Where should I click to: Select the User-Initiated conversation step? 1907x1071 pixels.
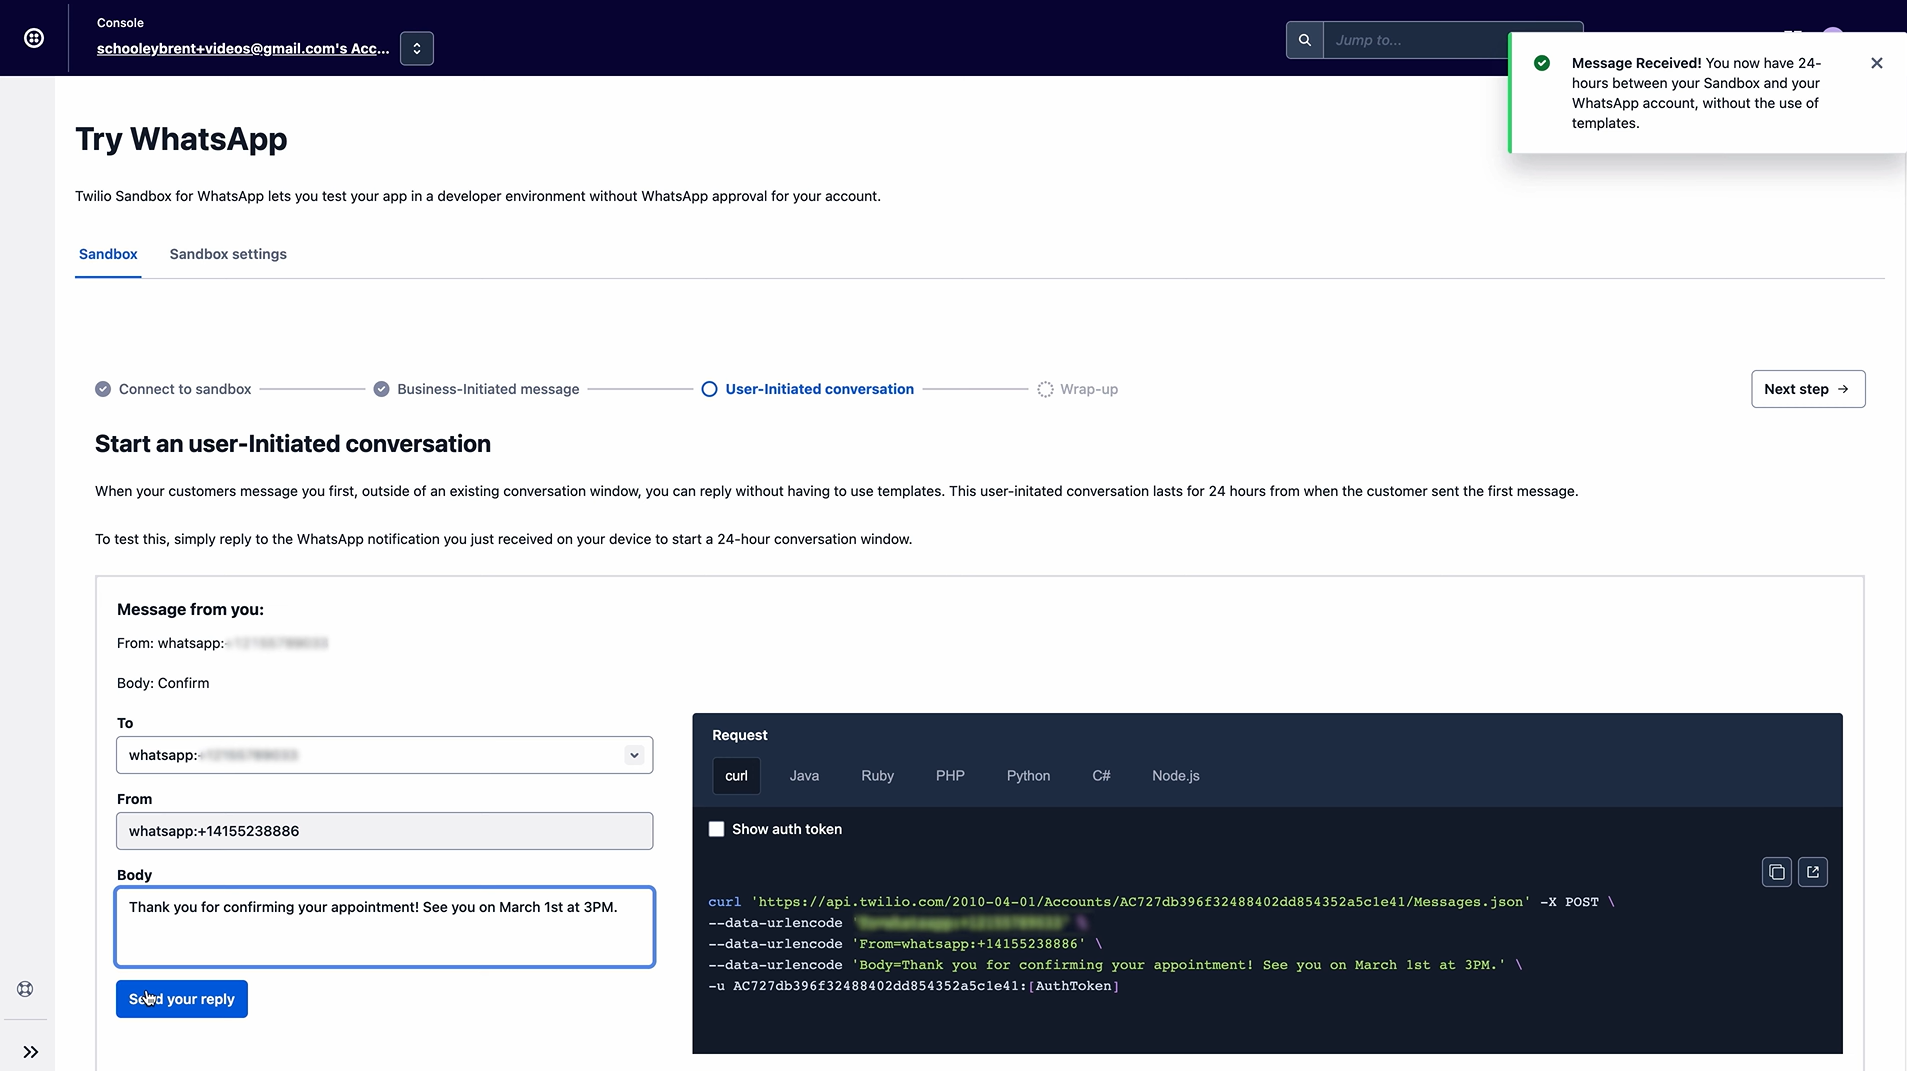(820, 389)
